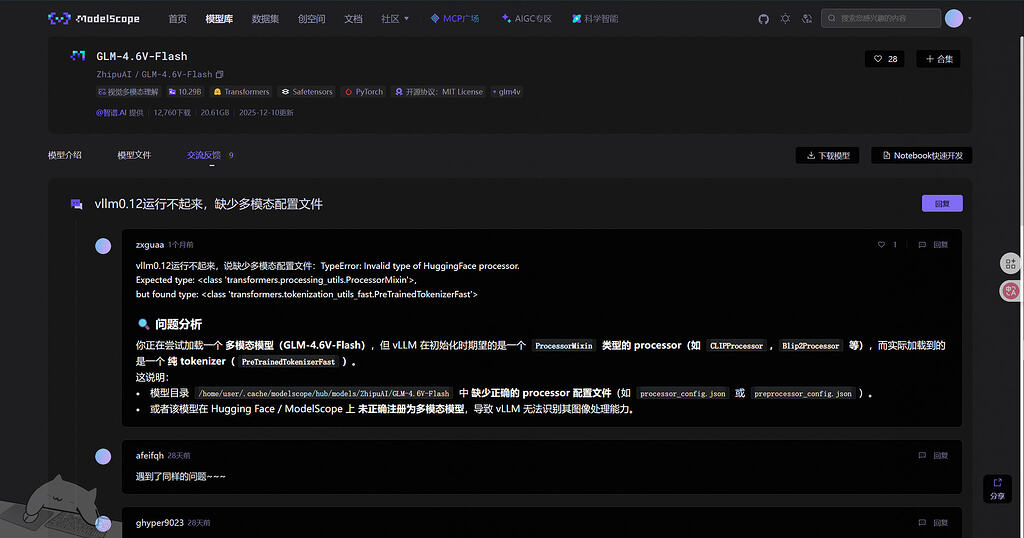
Task: Click the 12,760下载 download count
Action: pos(172,113)
